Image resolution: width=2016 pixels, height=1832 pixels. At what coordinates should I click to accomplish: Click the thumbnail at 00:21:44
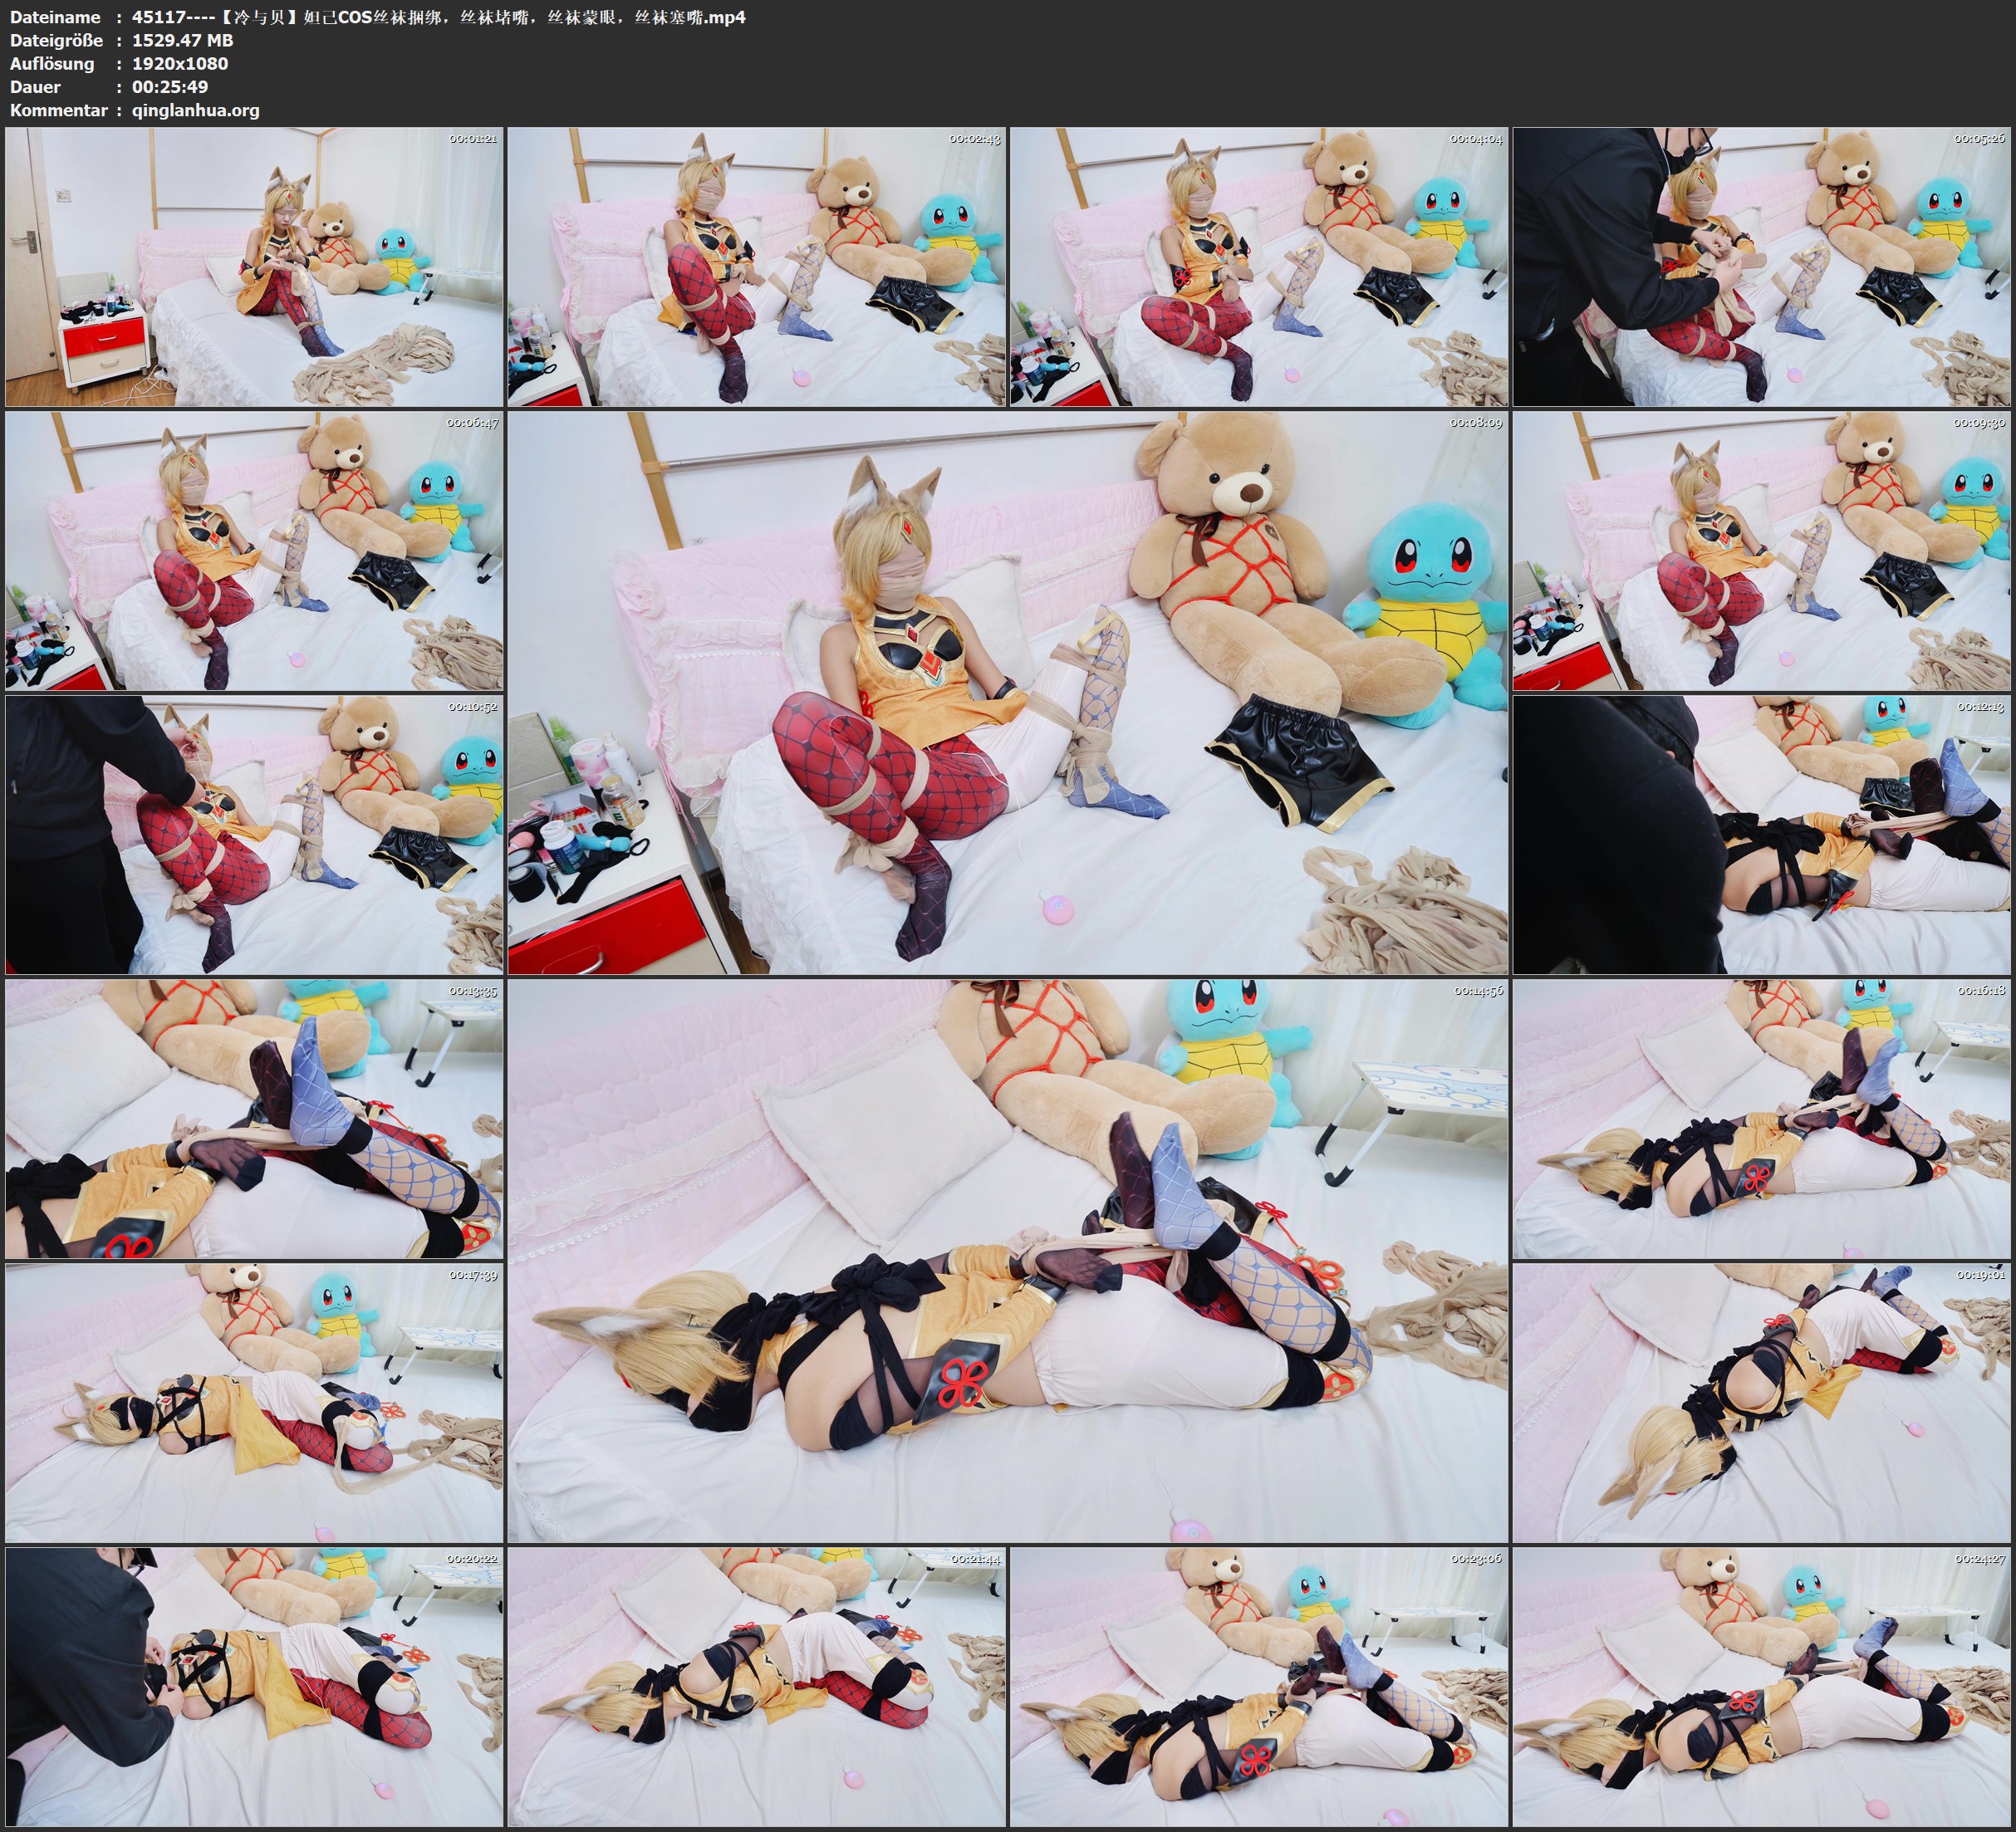coord(756,1687)
